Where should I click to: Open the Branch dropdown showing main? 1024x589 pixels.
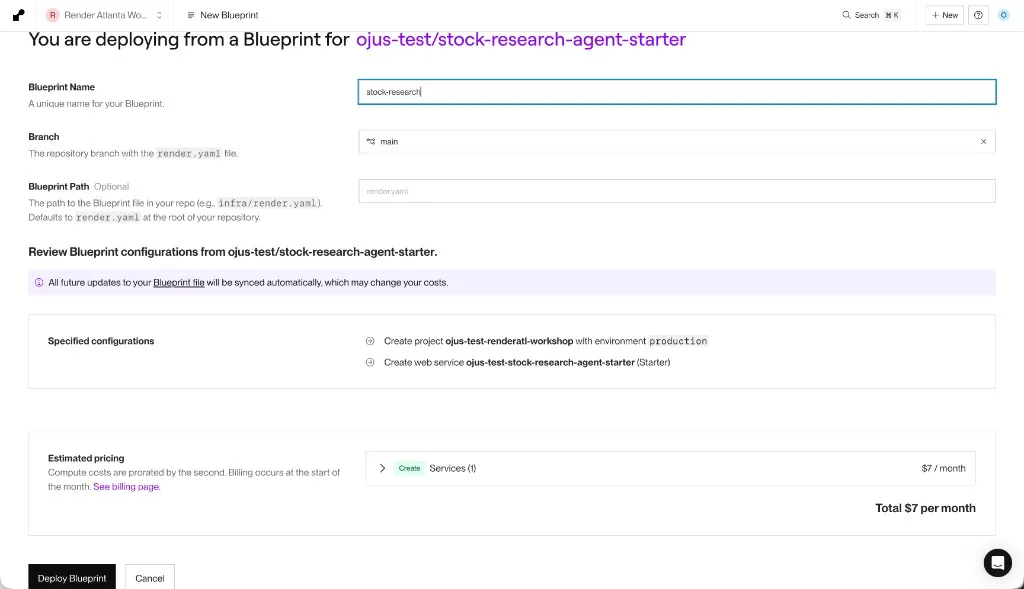tap(677, 142)
